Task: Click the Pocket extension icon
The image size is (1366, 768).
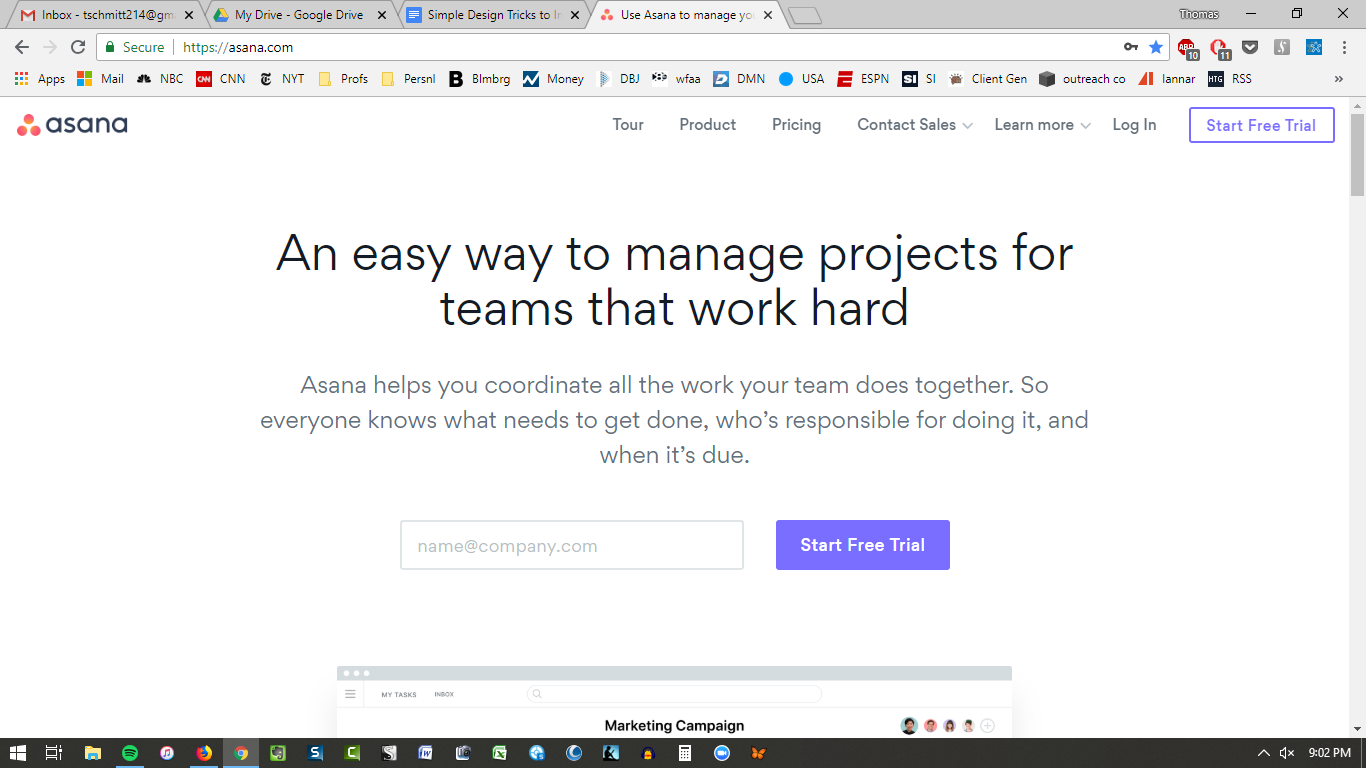Action: pos(1250,47)
